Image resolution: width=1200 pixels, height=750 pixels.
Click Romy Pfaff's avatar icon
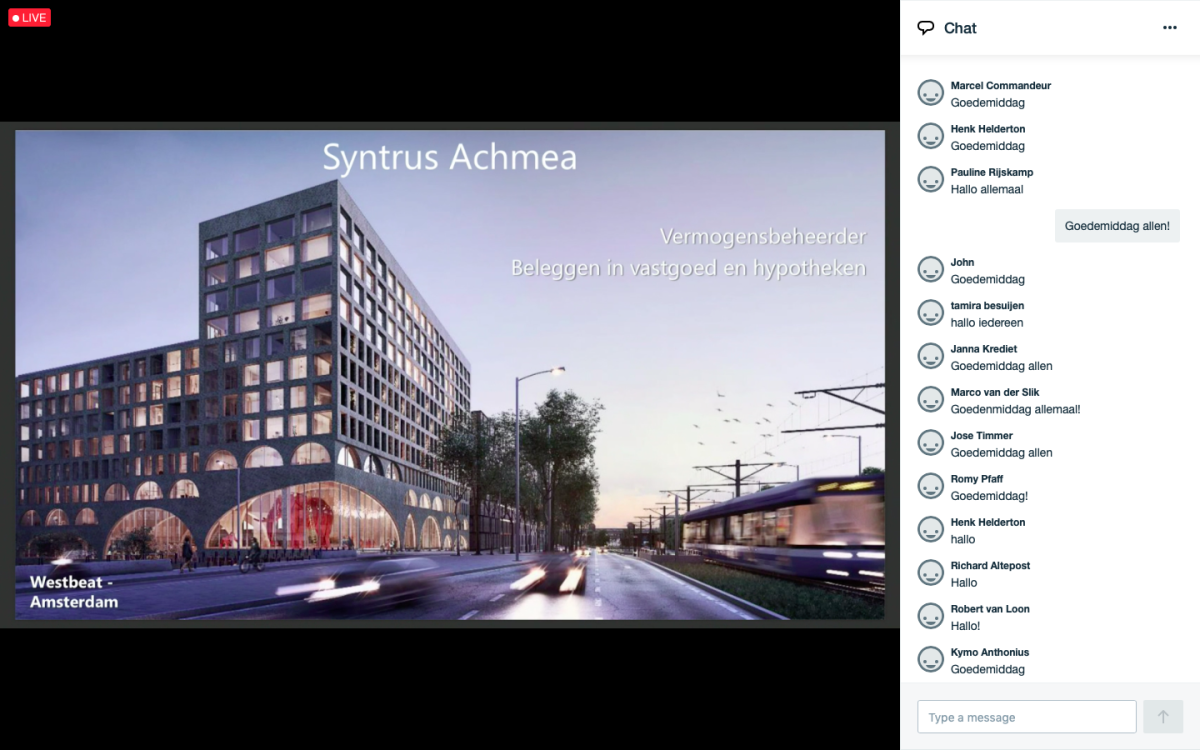[x=931, y=486]
